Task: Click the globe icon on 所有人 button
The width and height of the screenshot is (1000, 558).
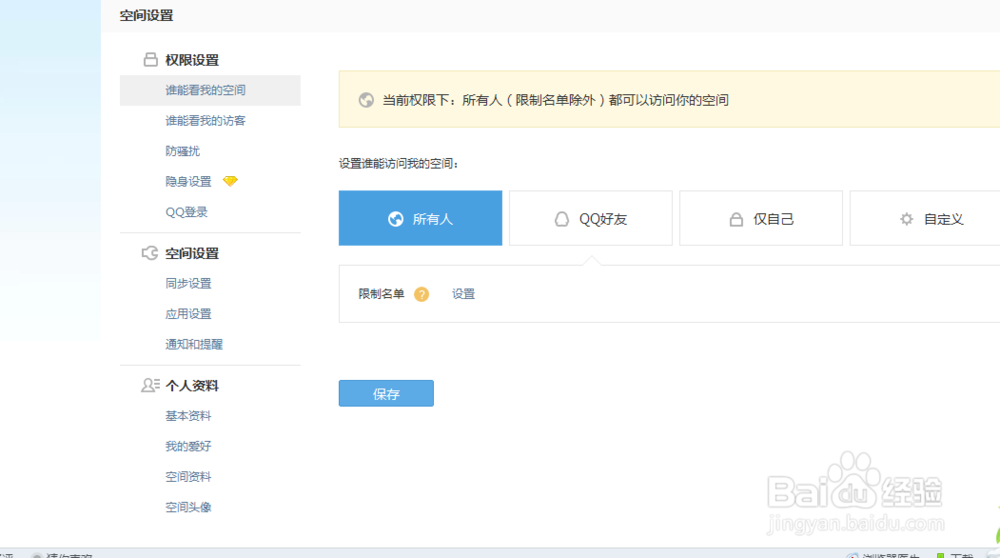Action: 395,219
